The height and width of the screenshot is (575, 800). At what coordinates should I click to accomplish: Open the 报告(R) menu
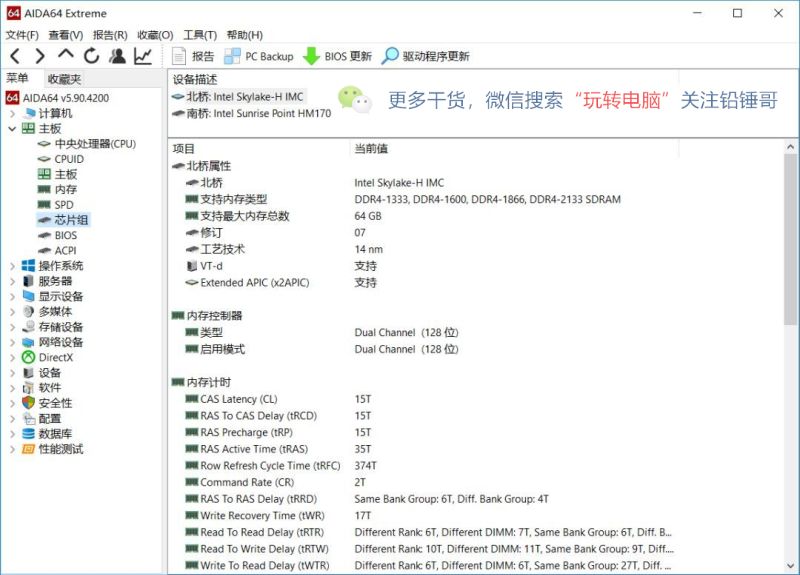110,35
